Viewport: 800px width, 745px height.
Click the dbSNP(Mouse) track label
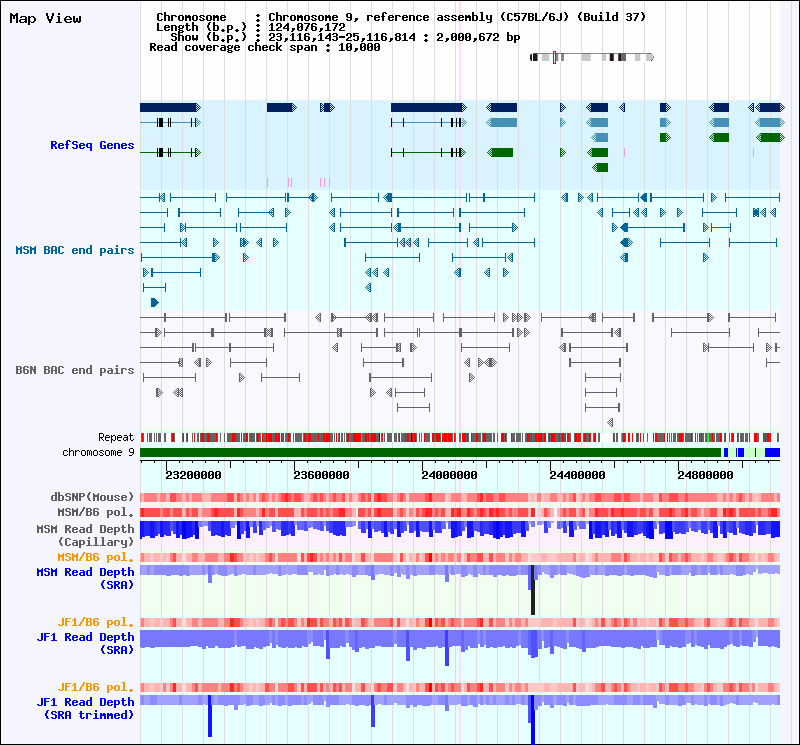click(x=92, y=497)
